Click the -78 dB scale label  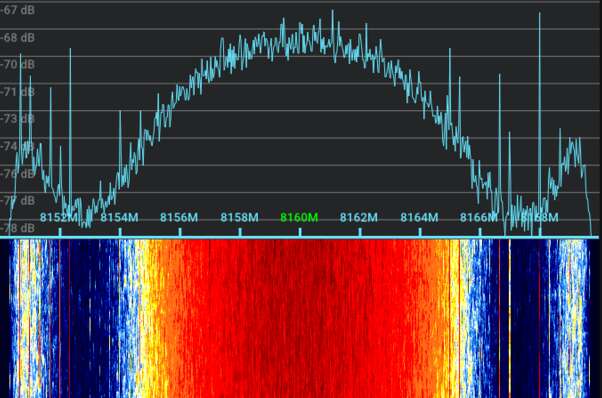(x=17, y=228)
